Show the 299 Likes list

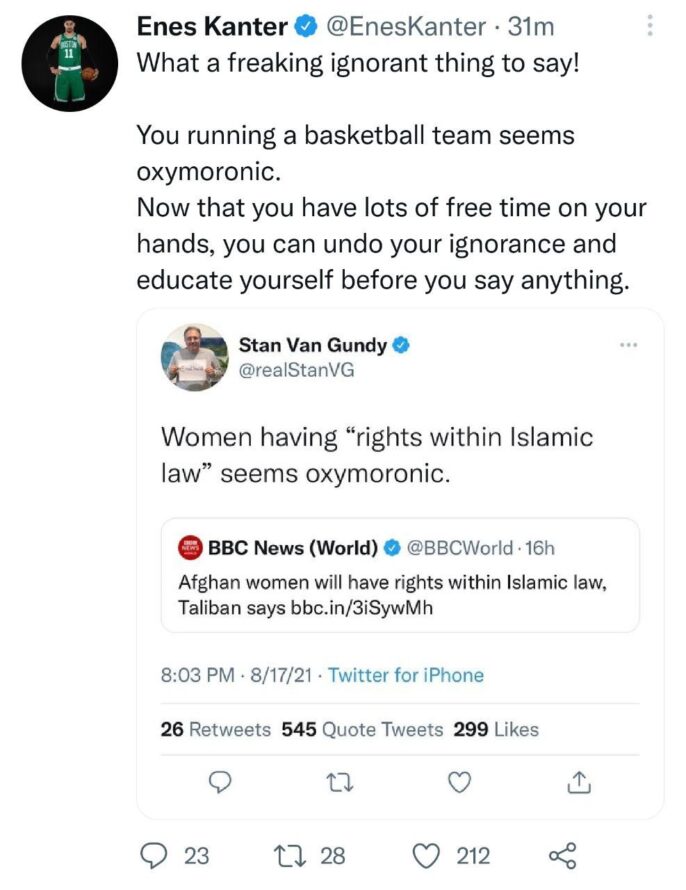496,729
